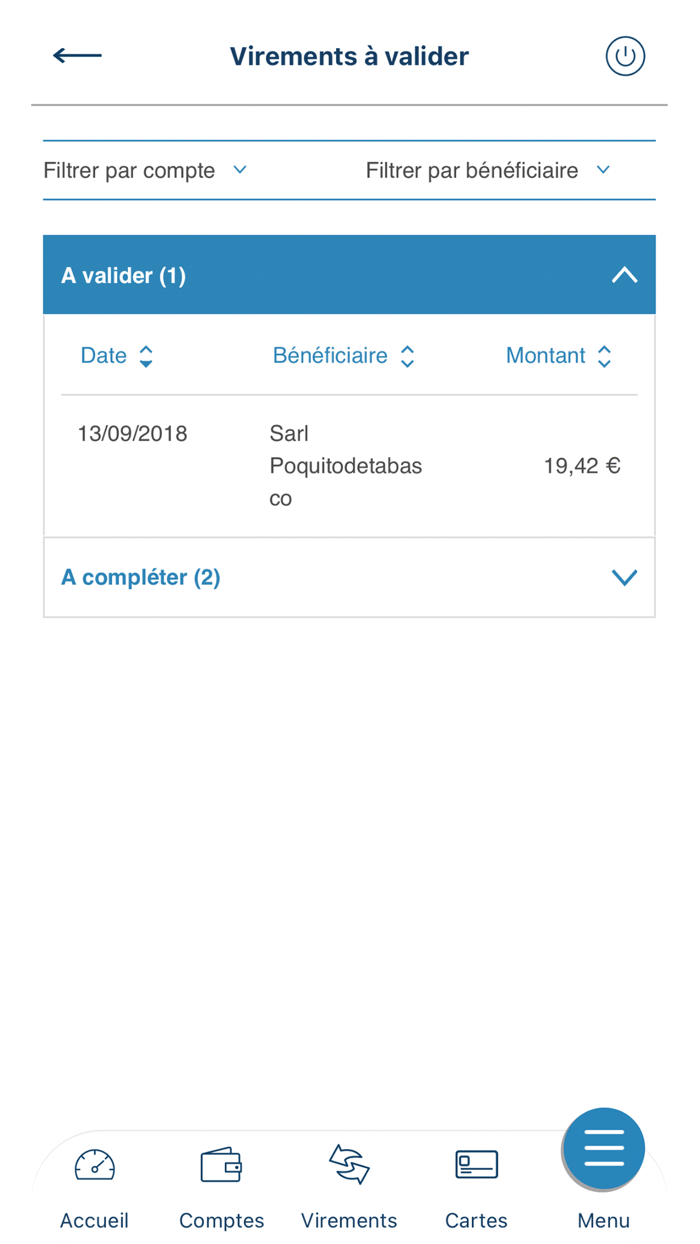The width and height of the screenshot is (700, 1244).
Task: Select the A valider header bar
Action: click(x=348, y=275)
